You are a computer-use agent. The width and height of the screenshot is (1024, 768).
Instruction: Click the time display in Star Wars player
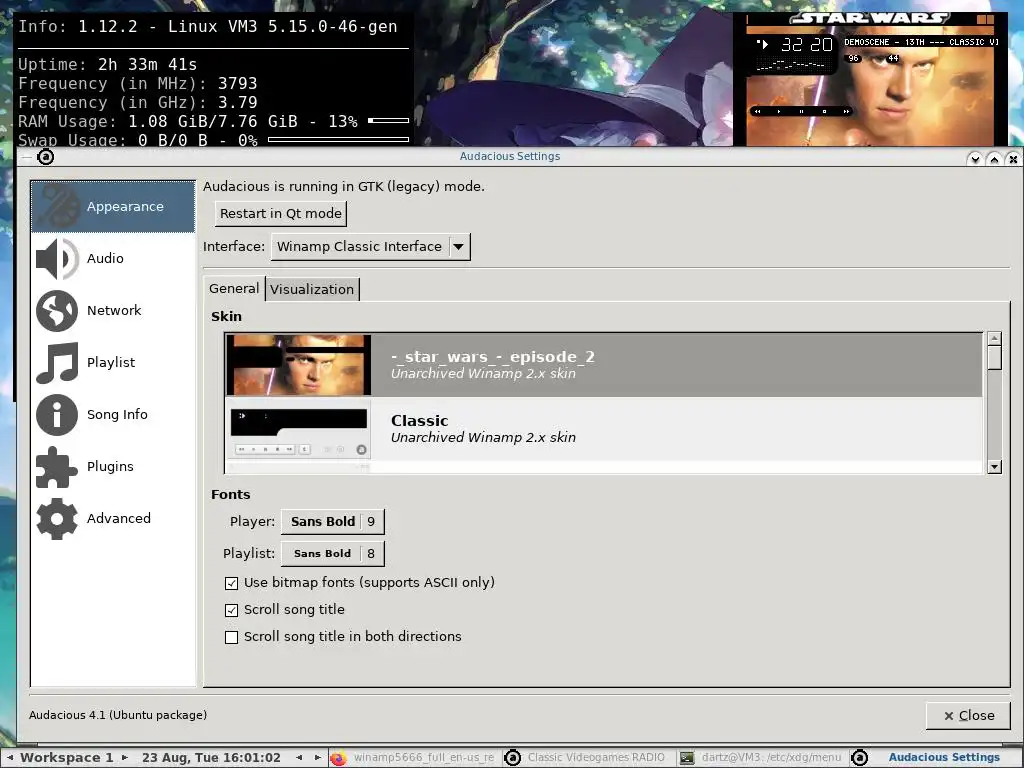[807, 44]
